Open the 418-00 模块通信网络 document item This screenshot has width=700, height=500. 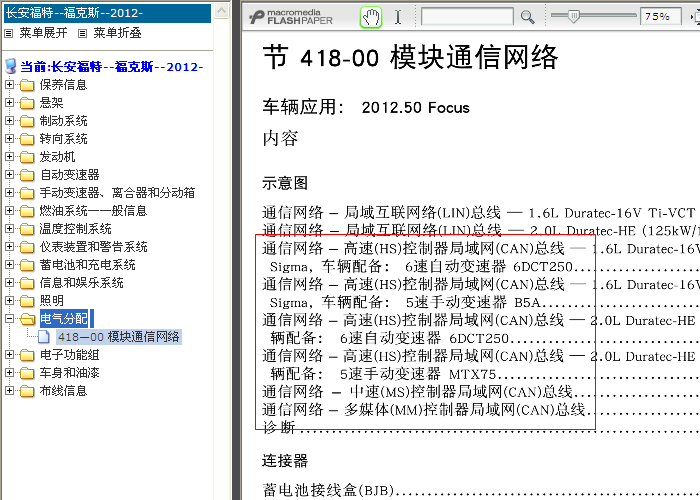pos(119,337)
